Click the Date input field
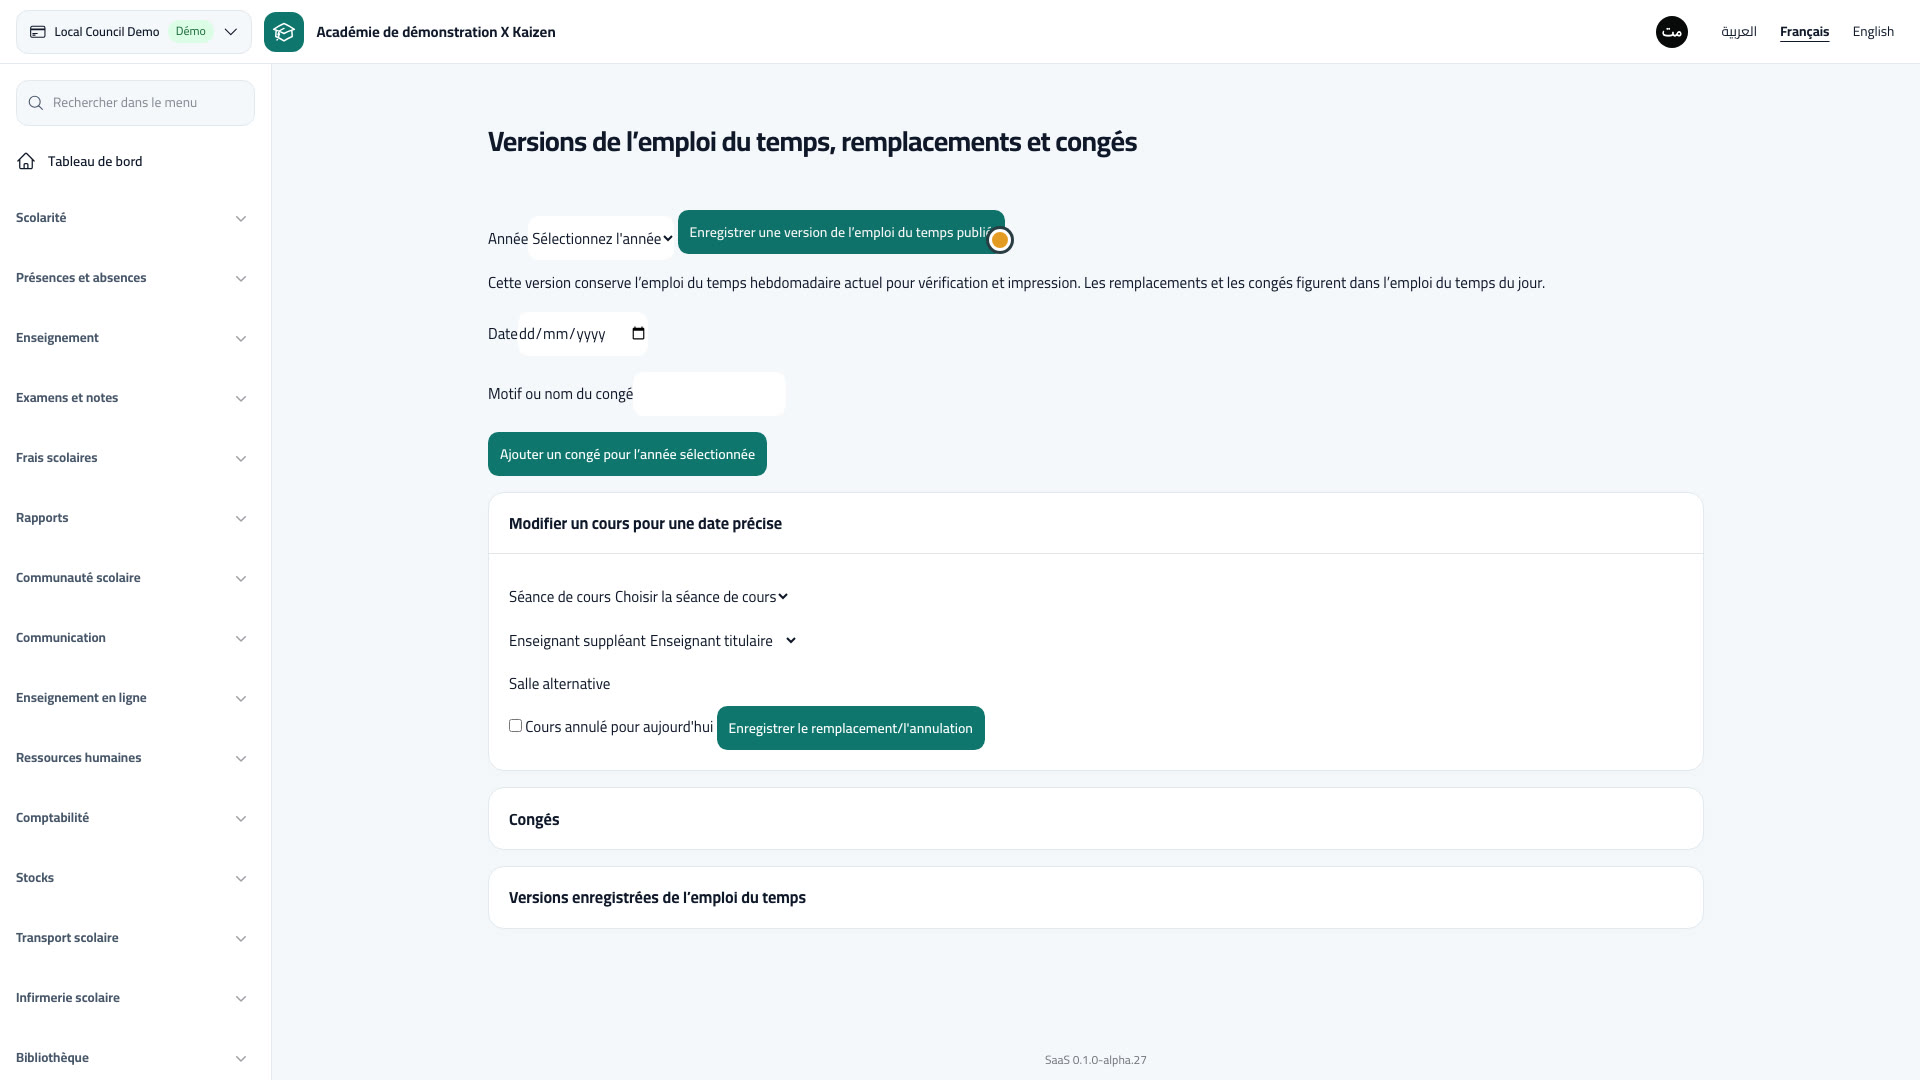This screenshot has height=1080, width=1920. click(583, 334)
